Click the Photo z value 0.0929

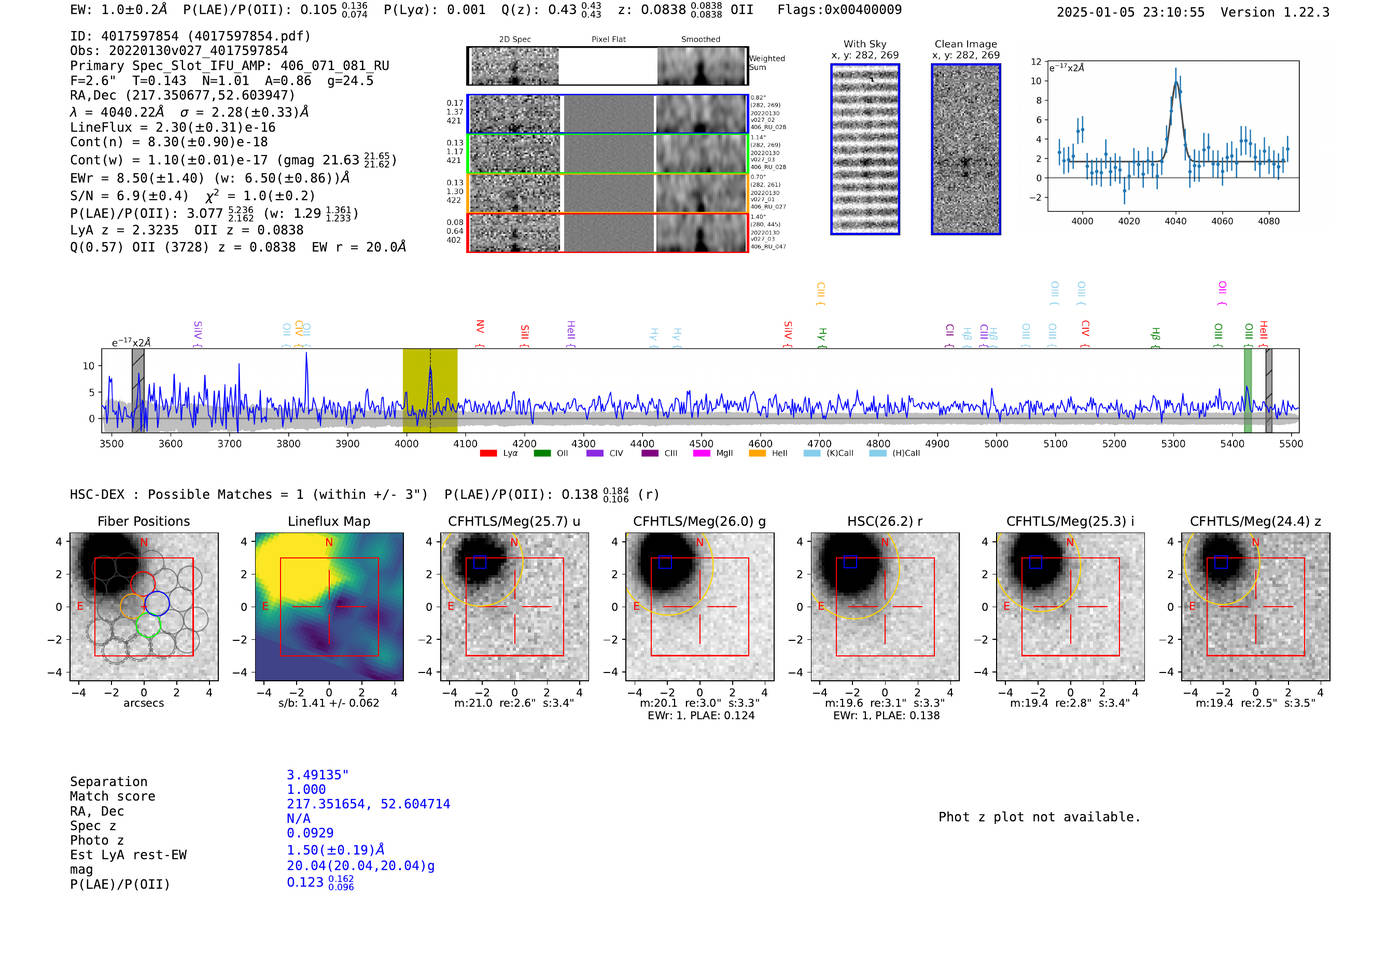(310, 833)
